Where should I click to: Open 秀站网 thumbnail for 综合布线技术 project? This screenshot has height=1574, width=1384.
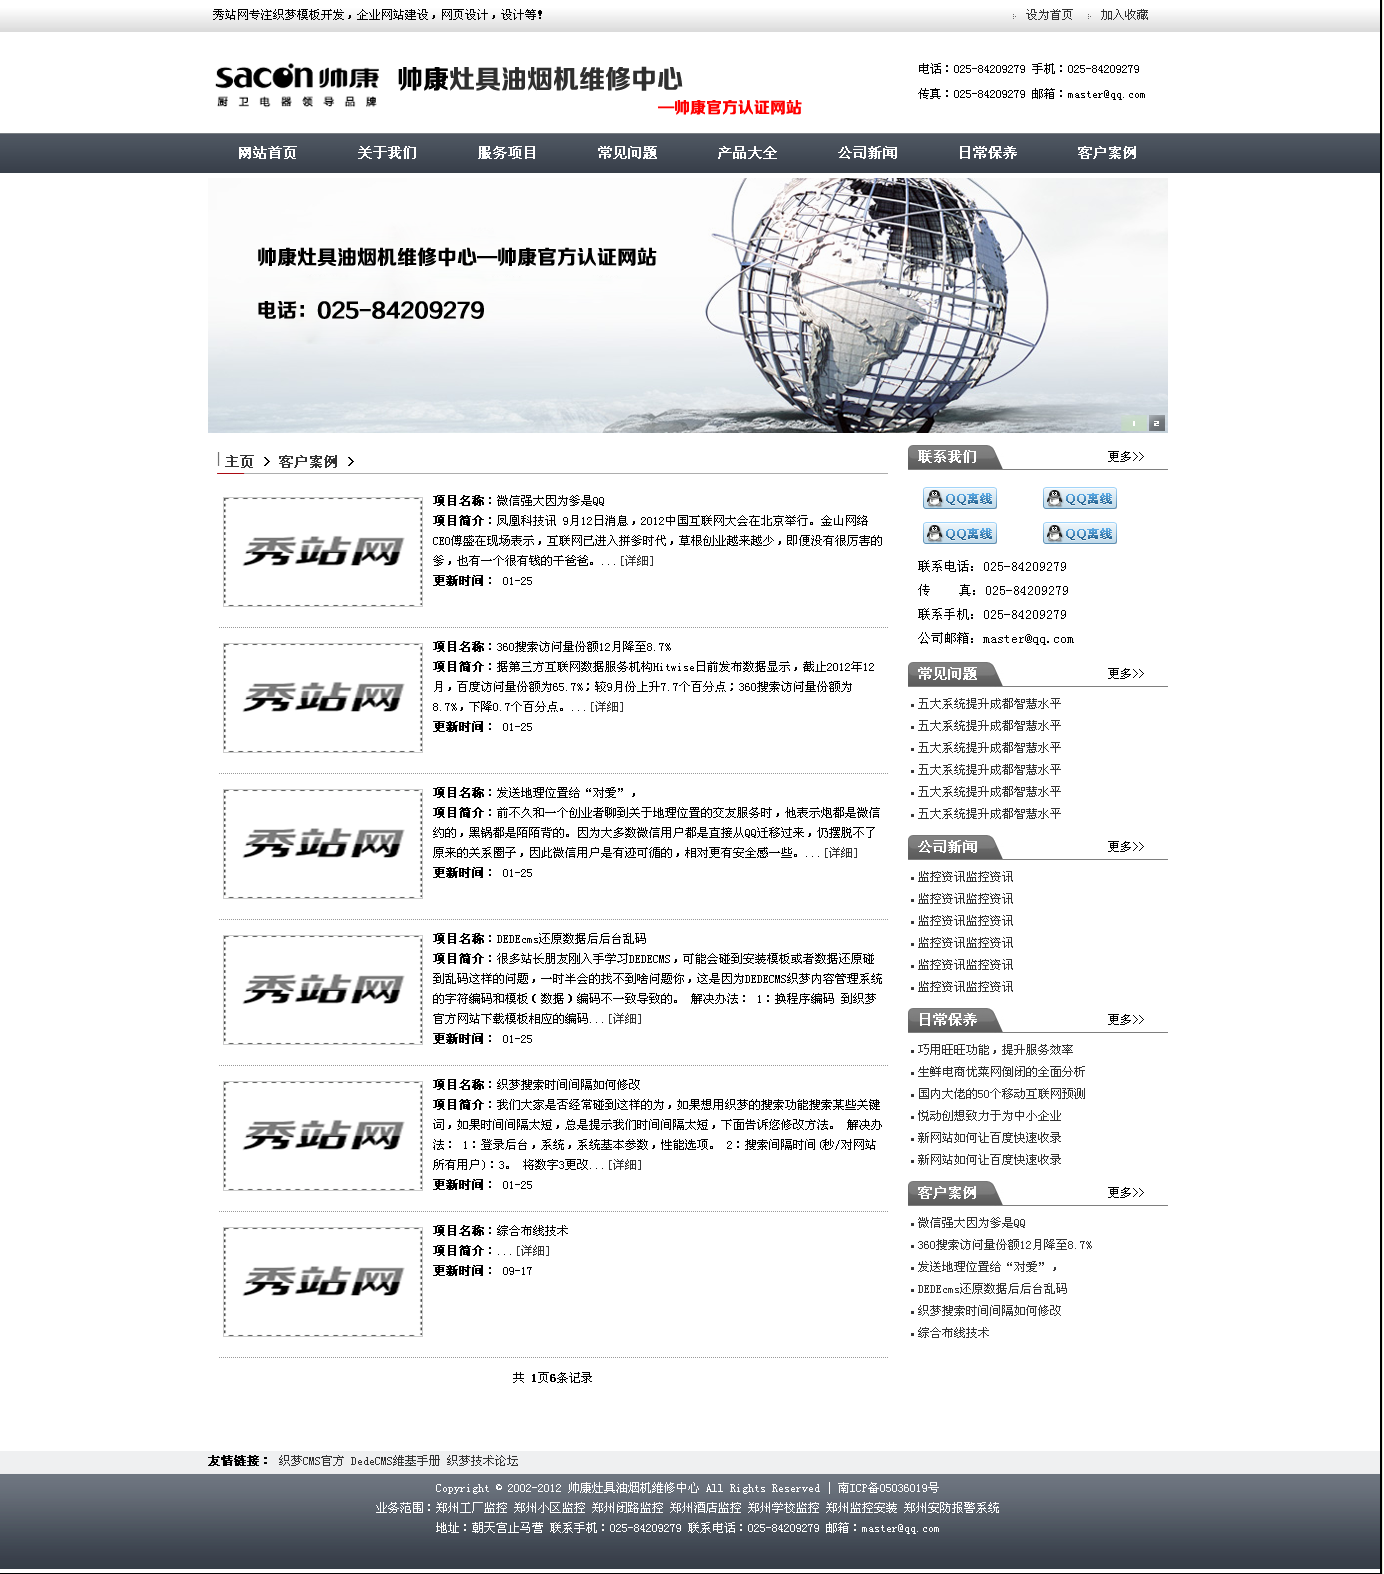pyautogui.click(x=323, y=1282)
